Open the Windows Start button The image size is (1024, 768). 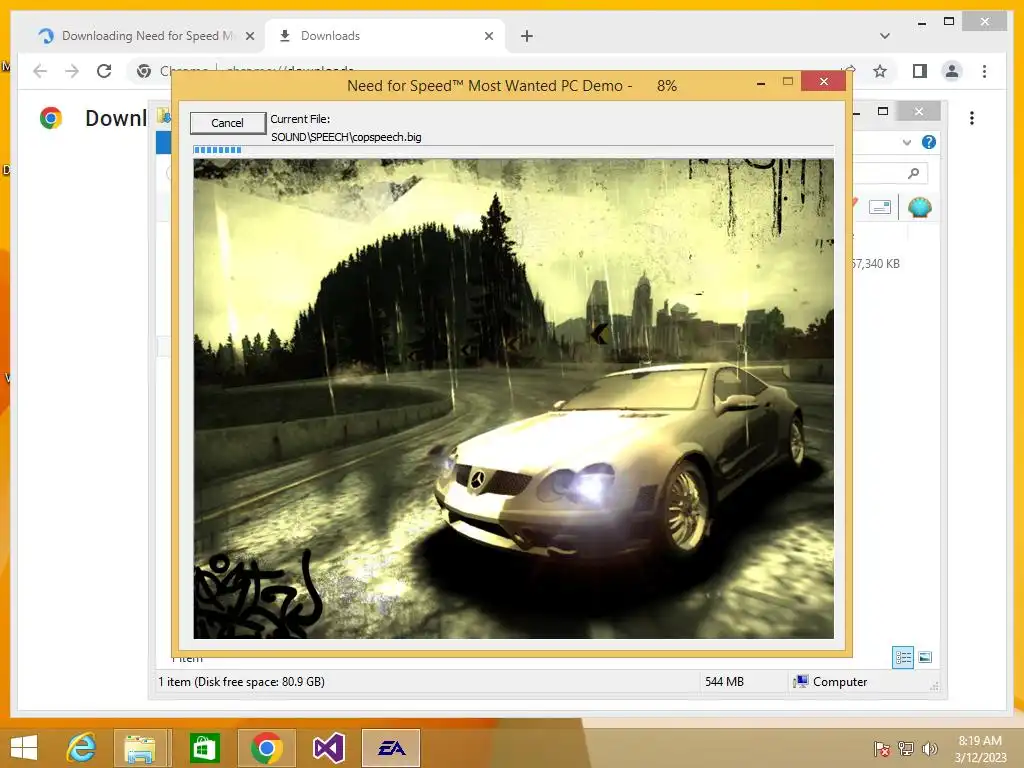pos(24,748)
